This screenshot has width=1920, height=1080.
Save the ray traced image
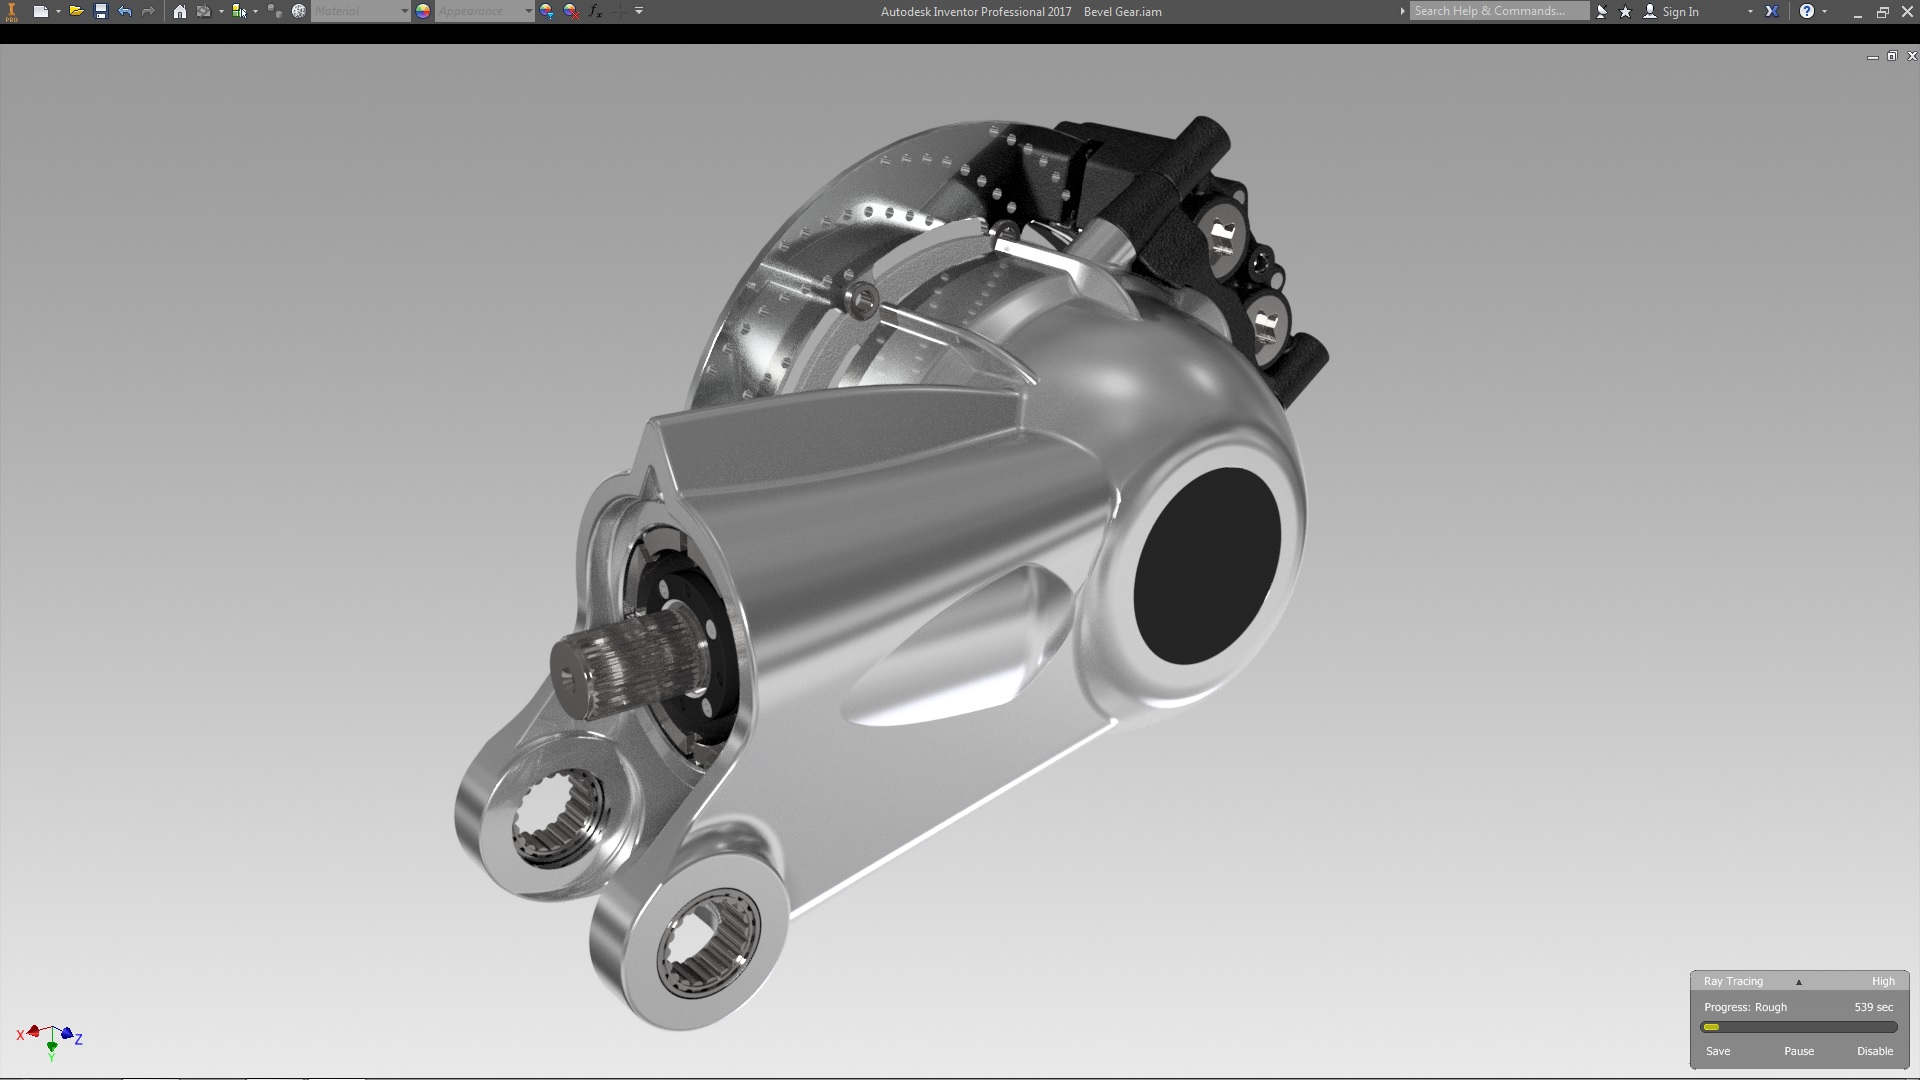pyautogui.click(x=1717, y=1051)
